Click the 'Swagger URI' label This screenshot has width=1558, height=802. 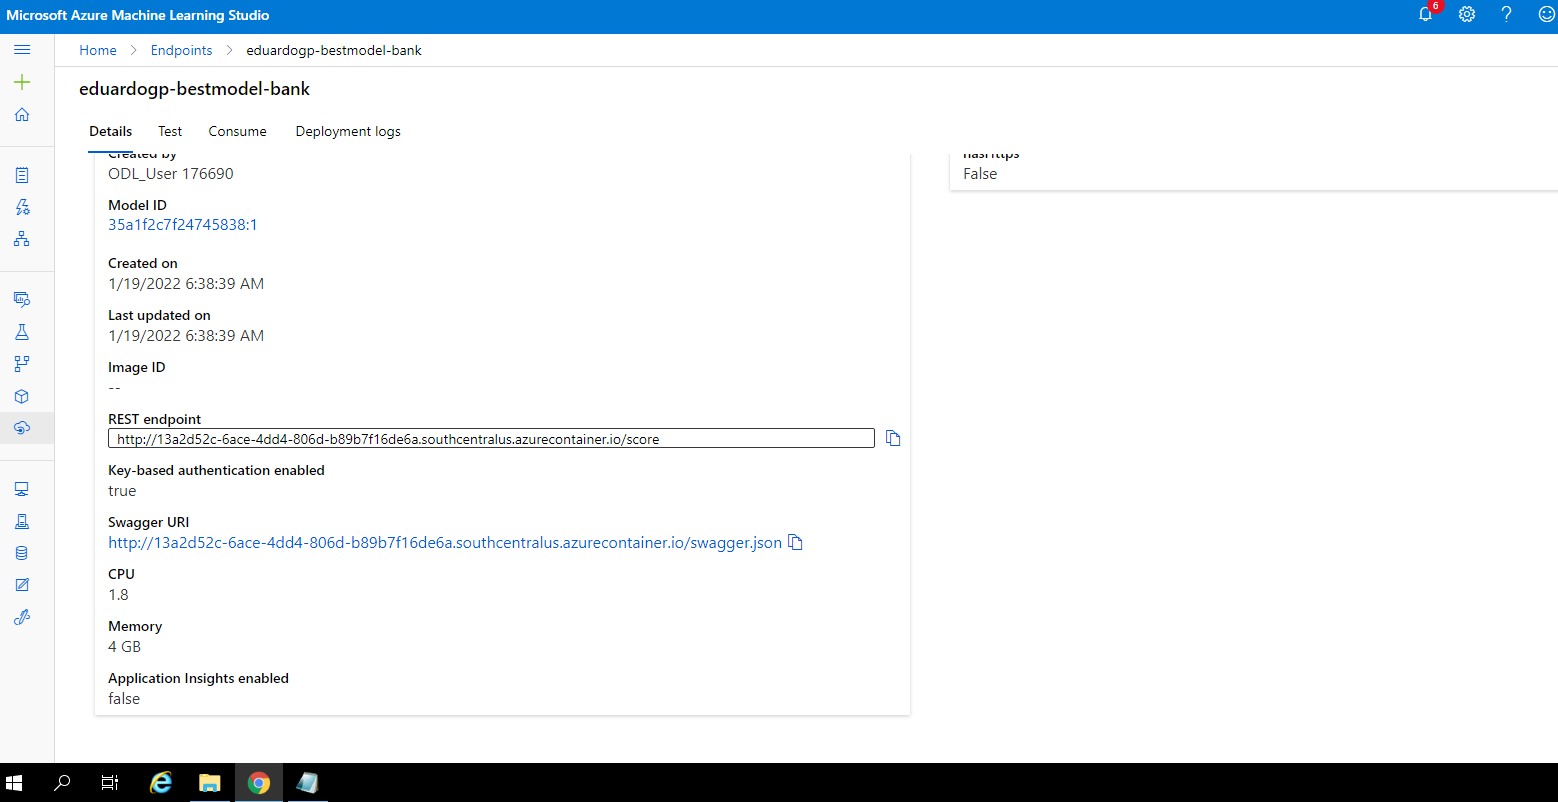[148, 522]
